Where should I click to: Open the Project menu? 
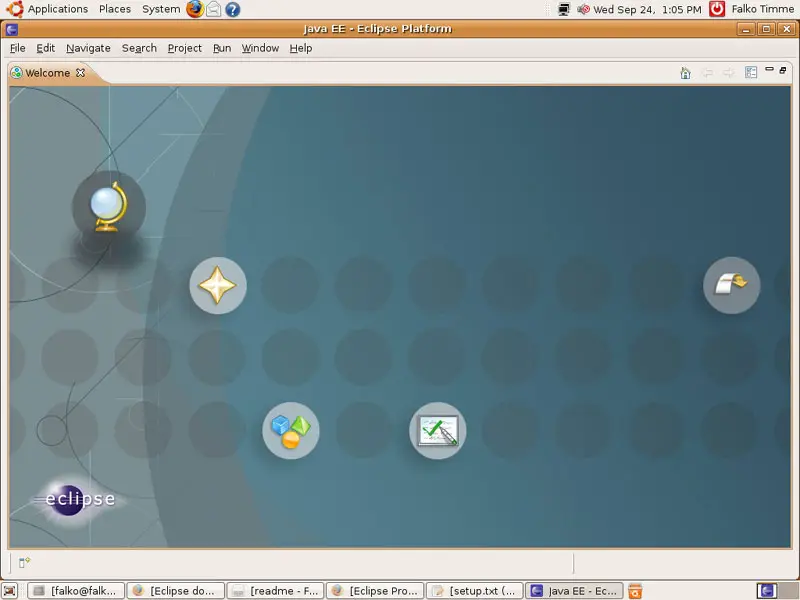(185, 48)
